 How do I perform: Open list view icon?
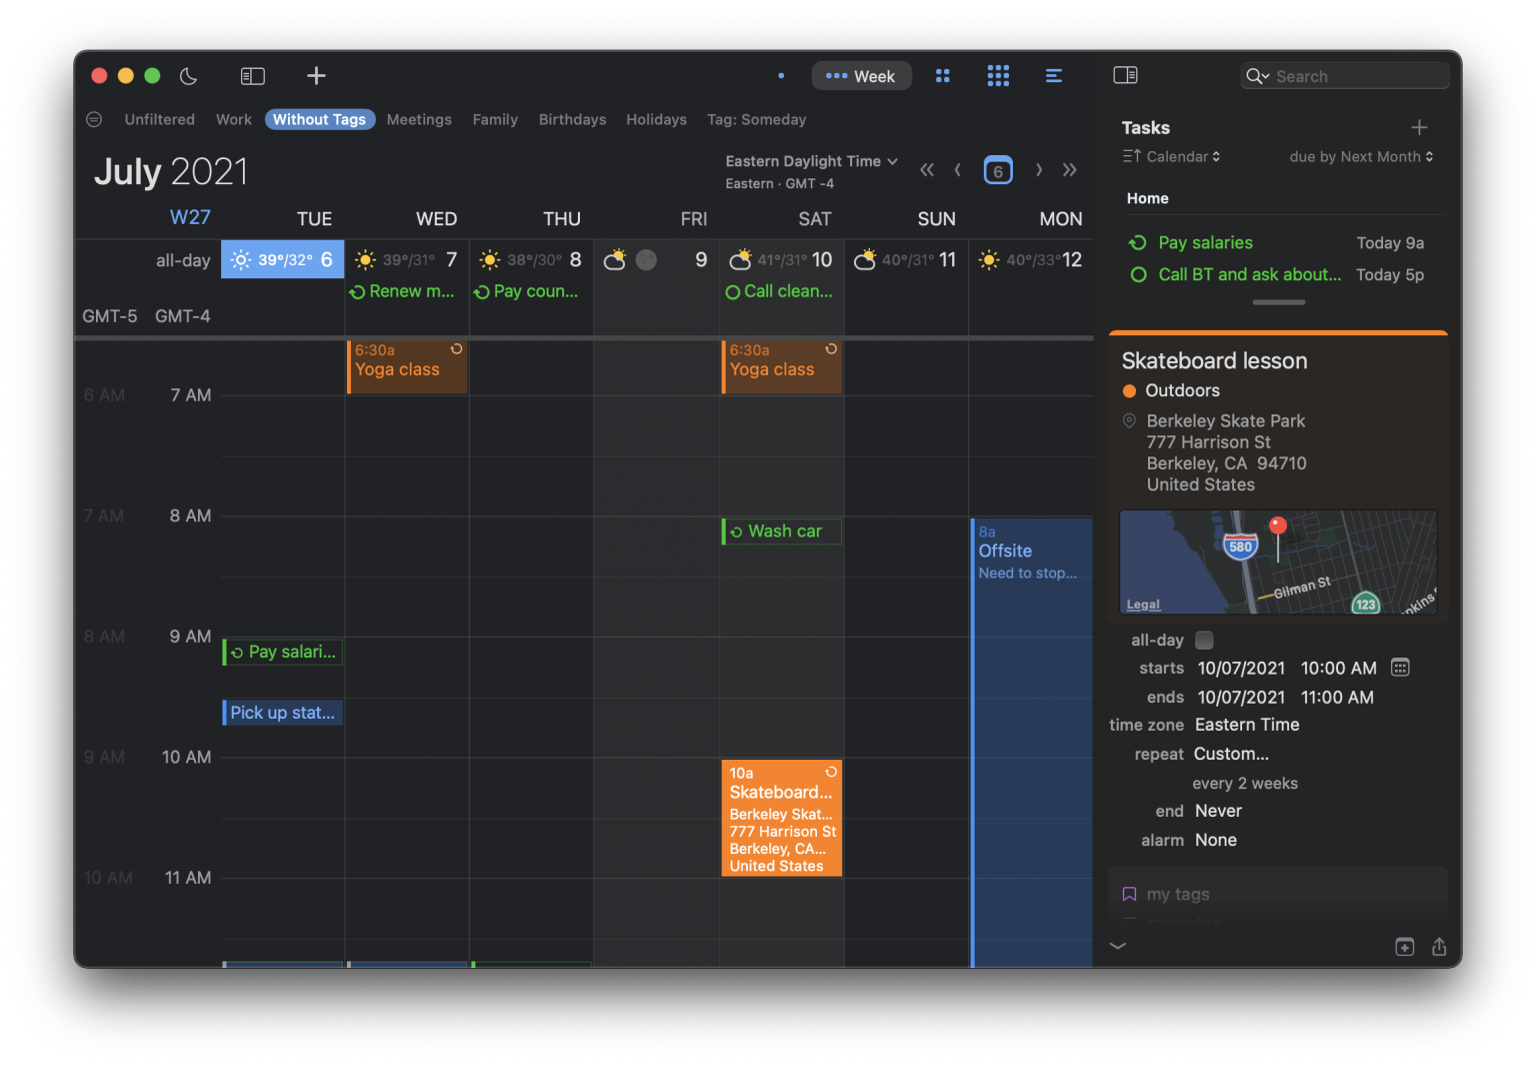(x=1054, y=76)
